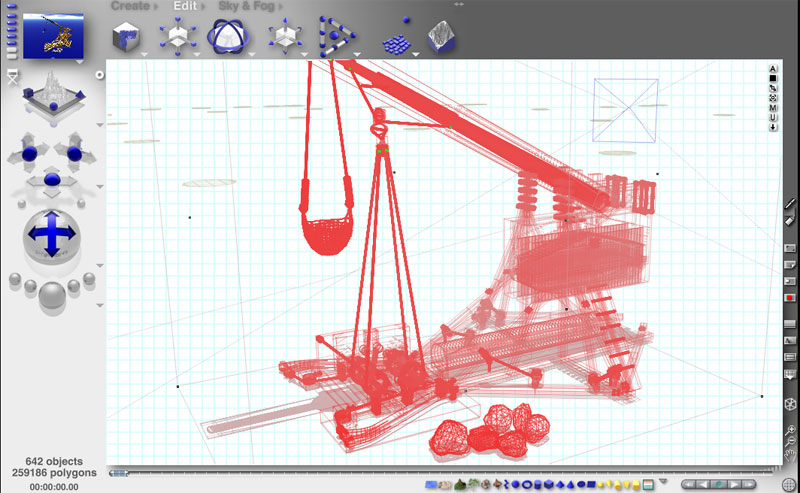Select trees using the tree icon
The width and height of the screenshot is (800, 493).
[x=473, y=484]
